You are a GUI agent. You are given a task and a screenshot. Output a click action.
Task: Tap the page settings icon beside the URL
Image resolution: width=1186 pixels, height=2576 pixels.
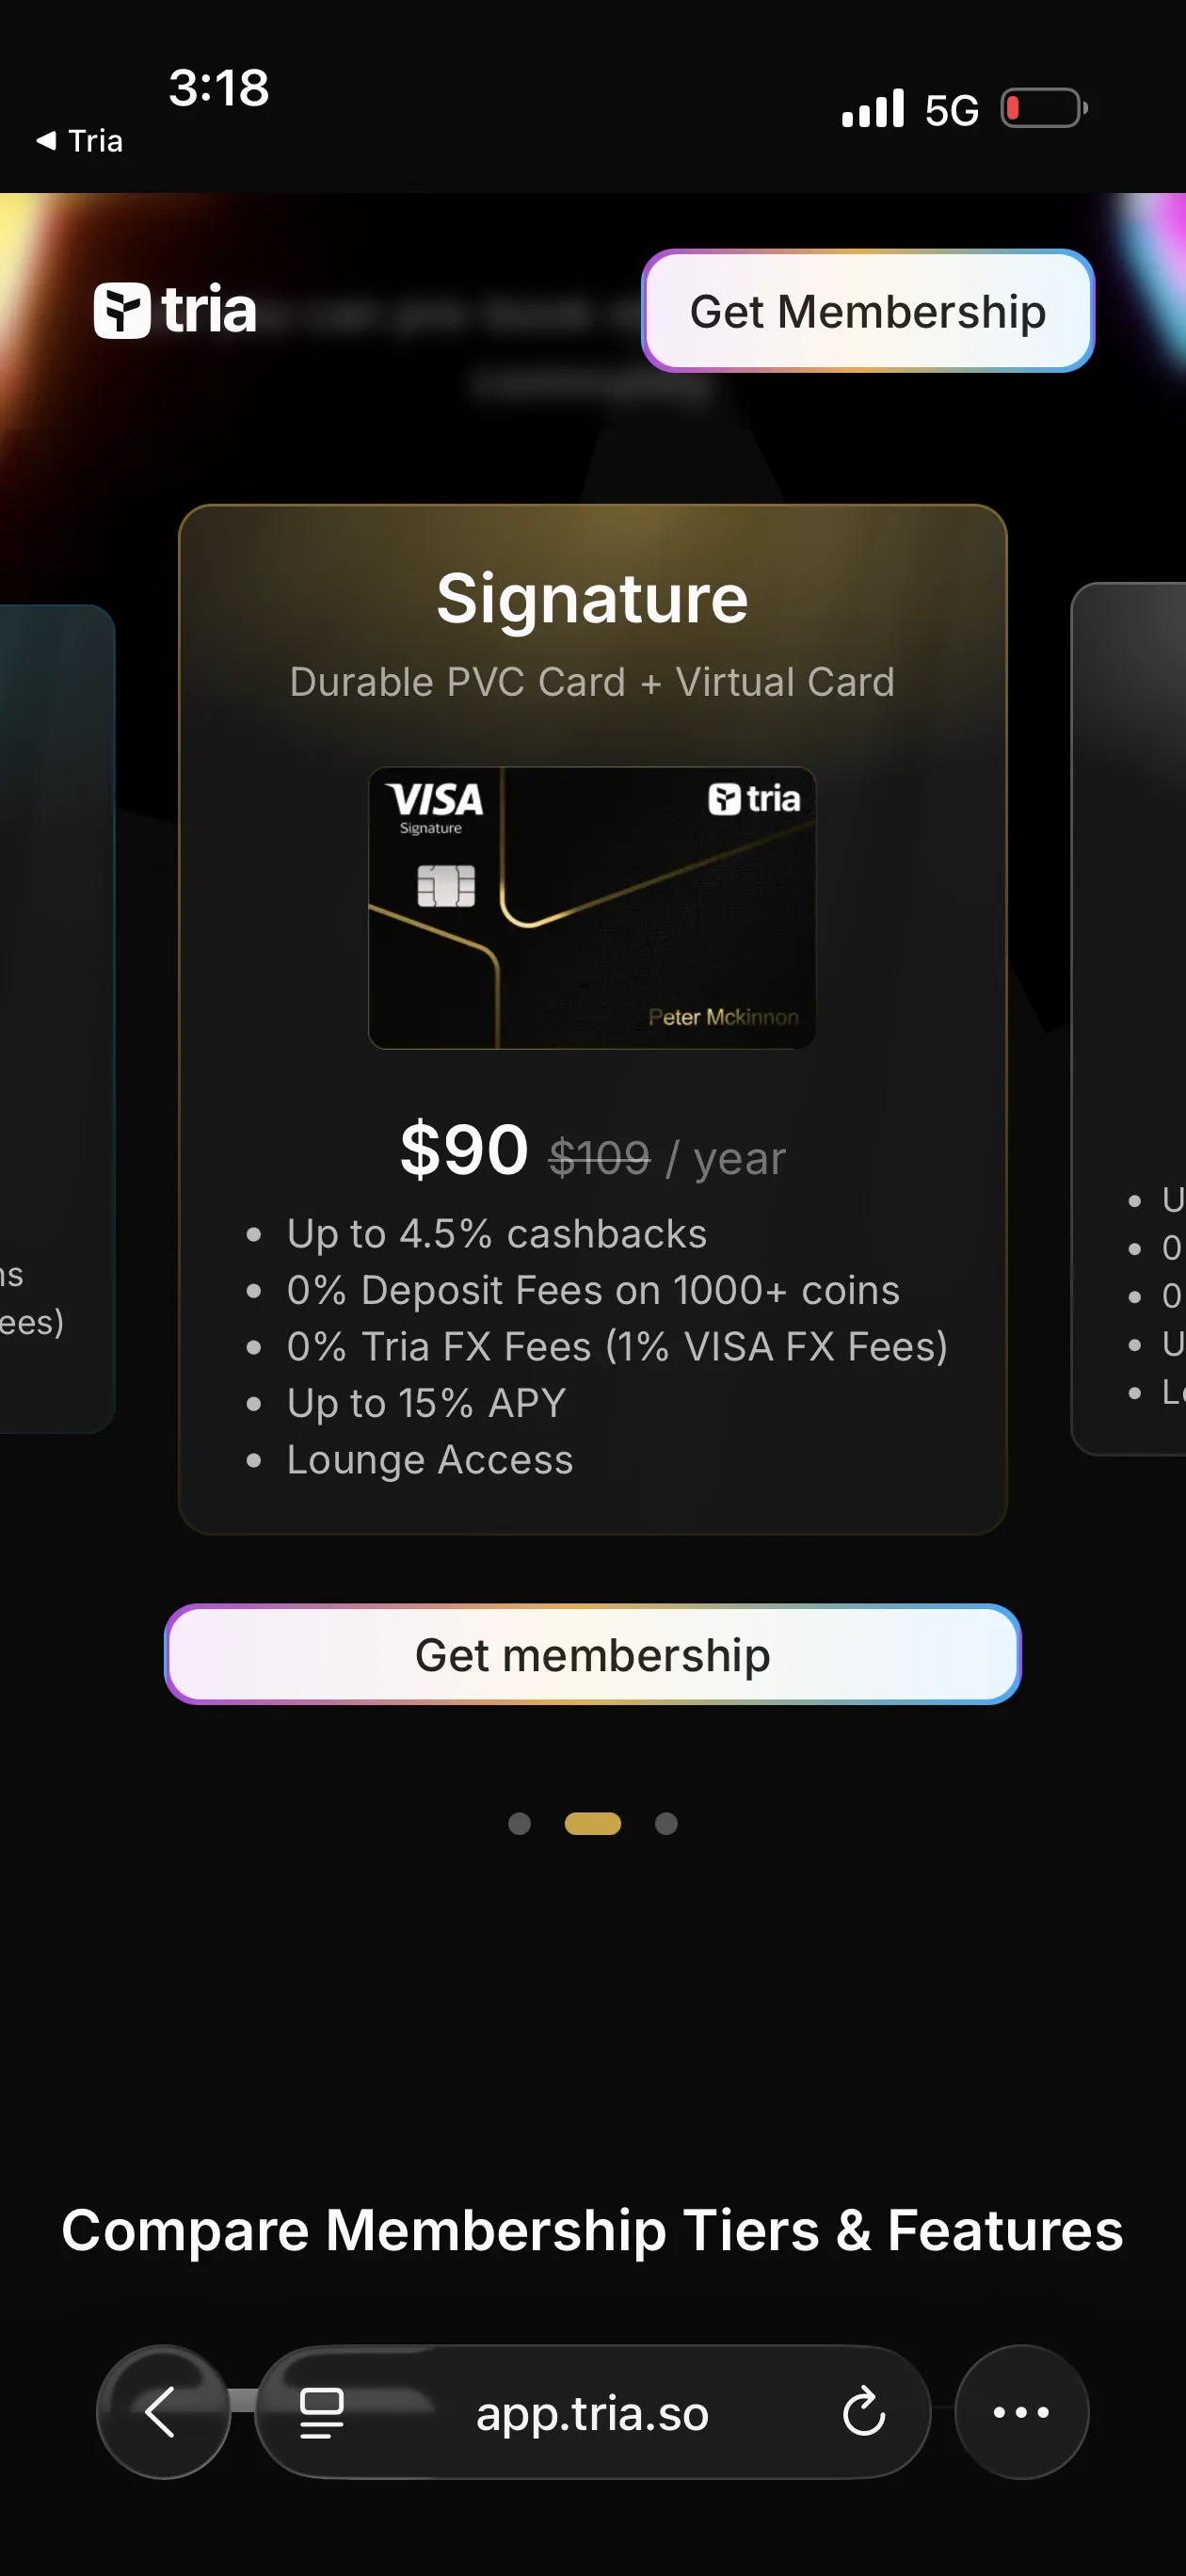click(320, 2412)
